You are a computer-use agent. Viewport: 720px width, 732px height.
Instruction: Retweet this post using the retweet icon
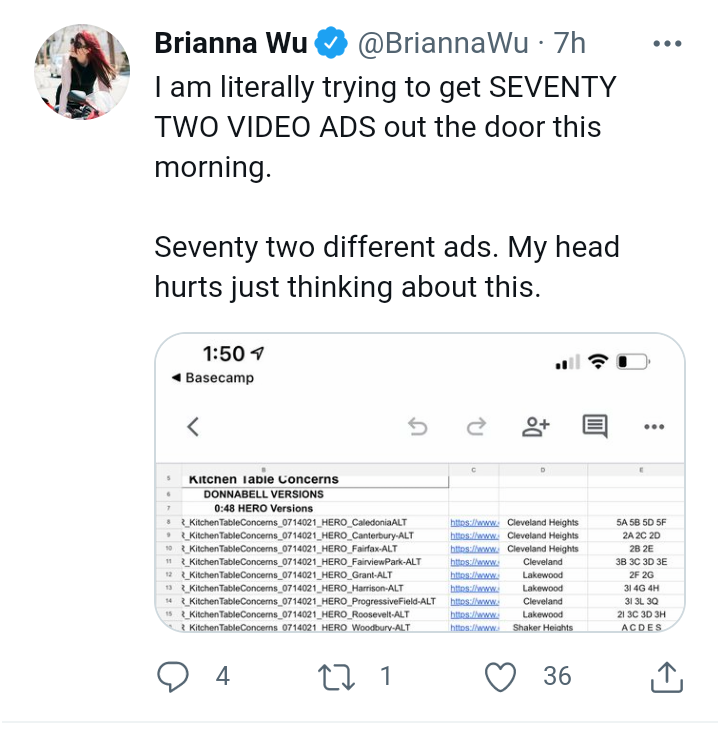[336, 677]
